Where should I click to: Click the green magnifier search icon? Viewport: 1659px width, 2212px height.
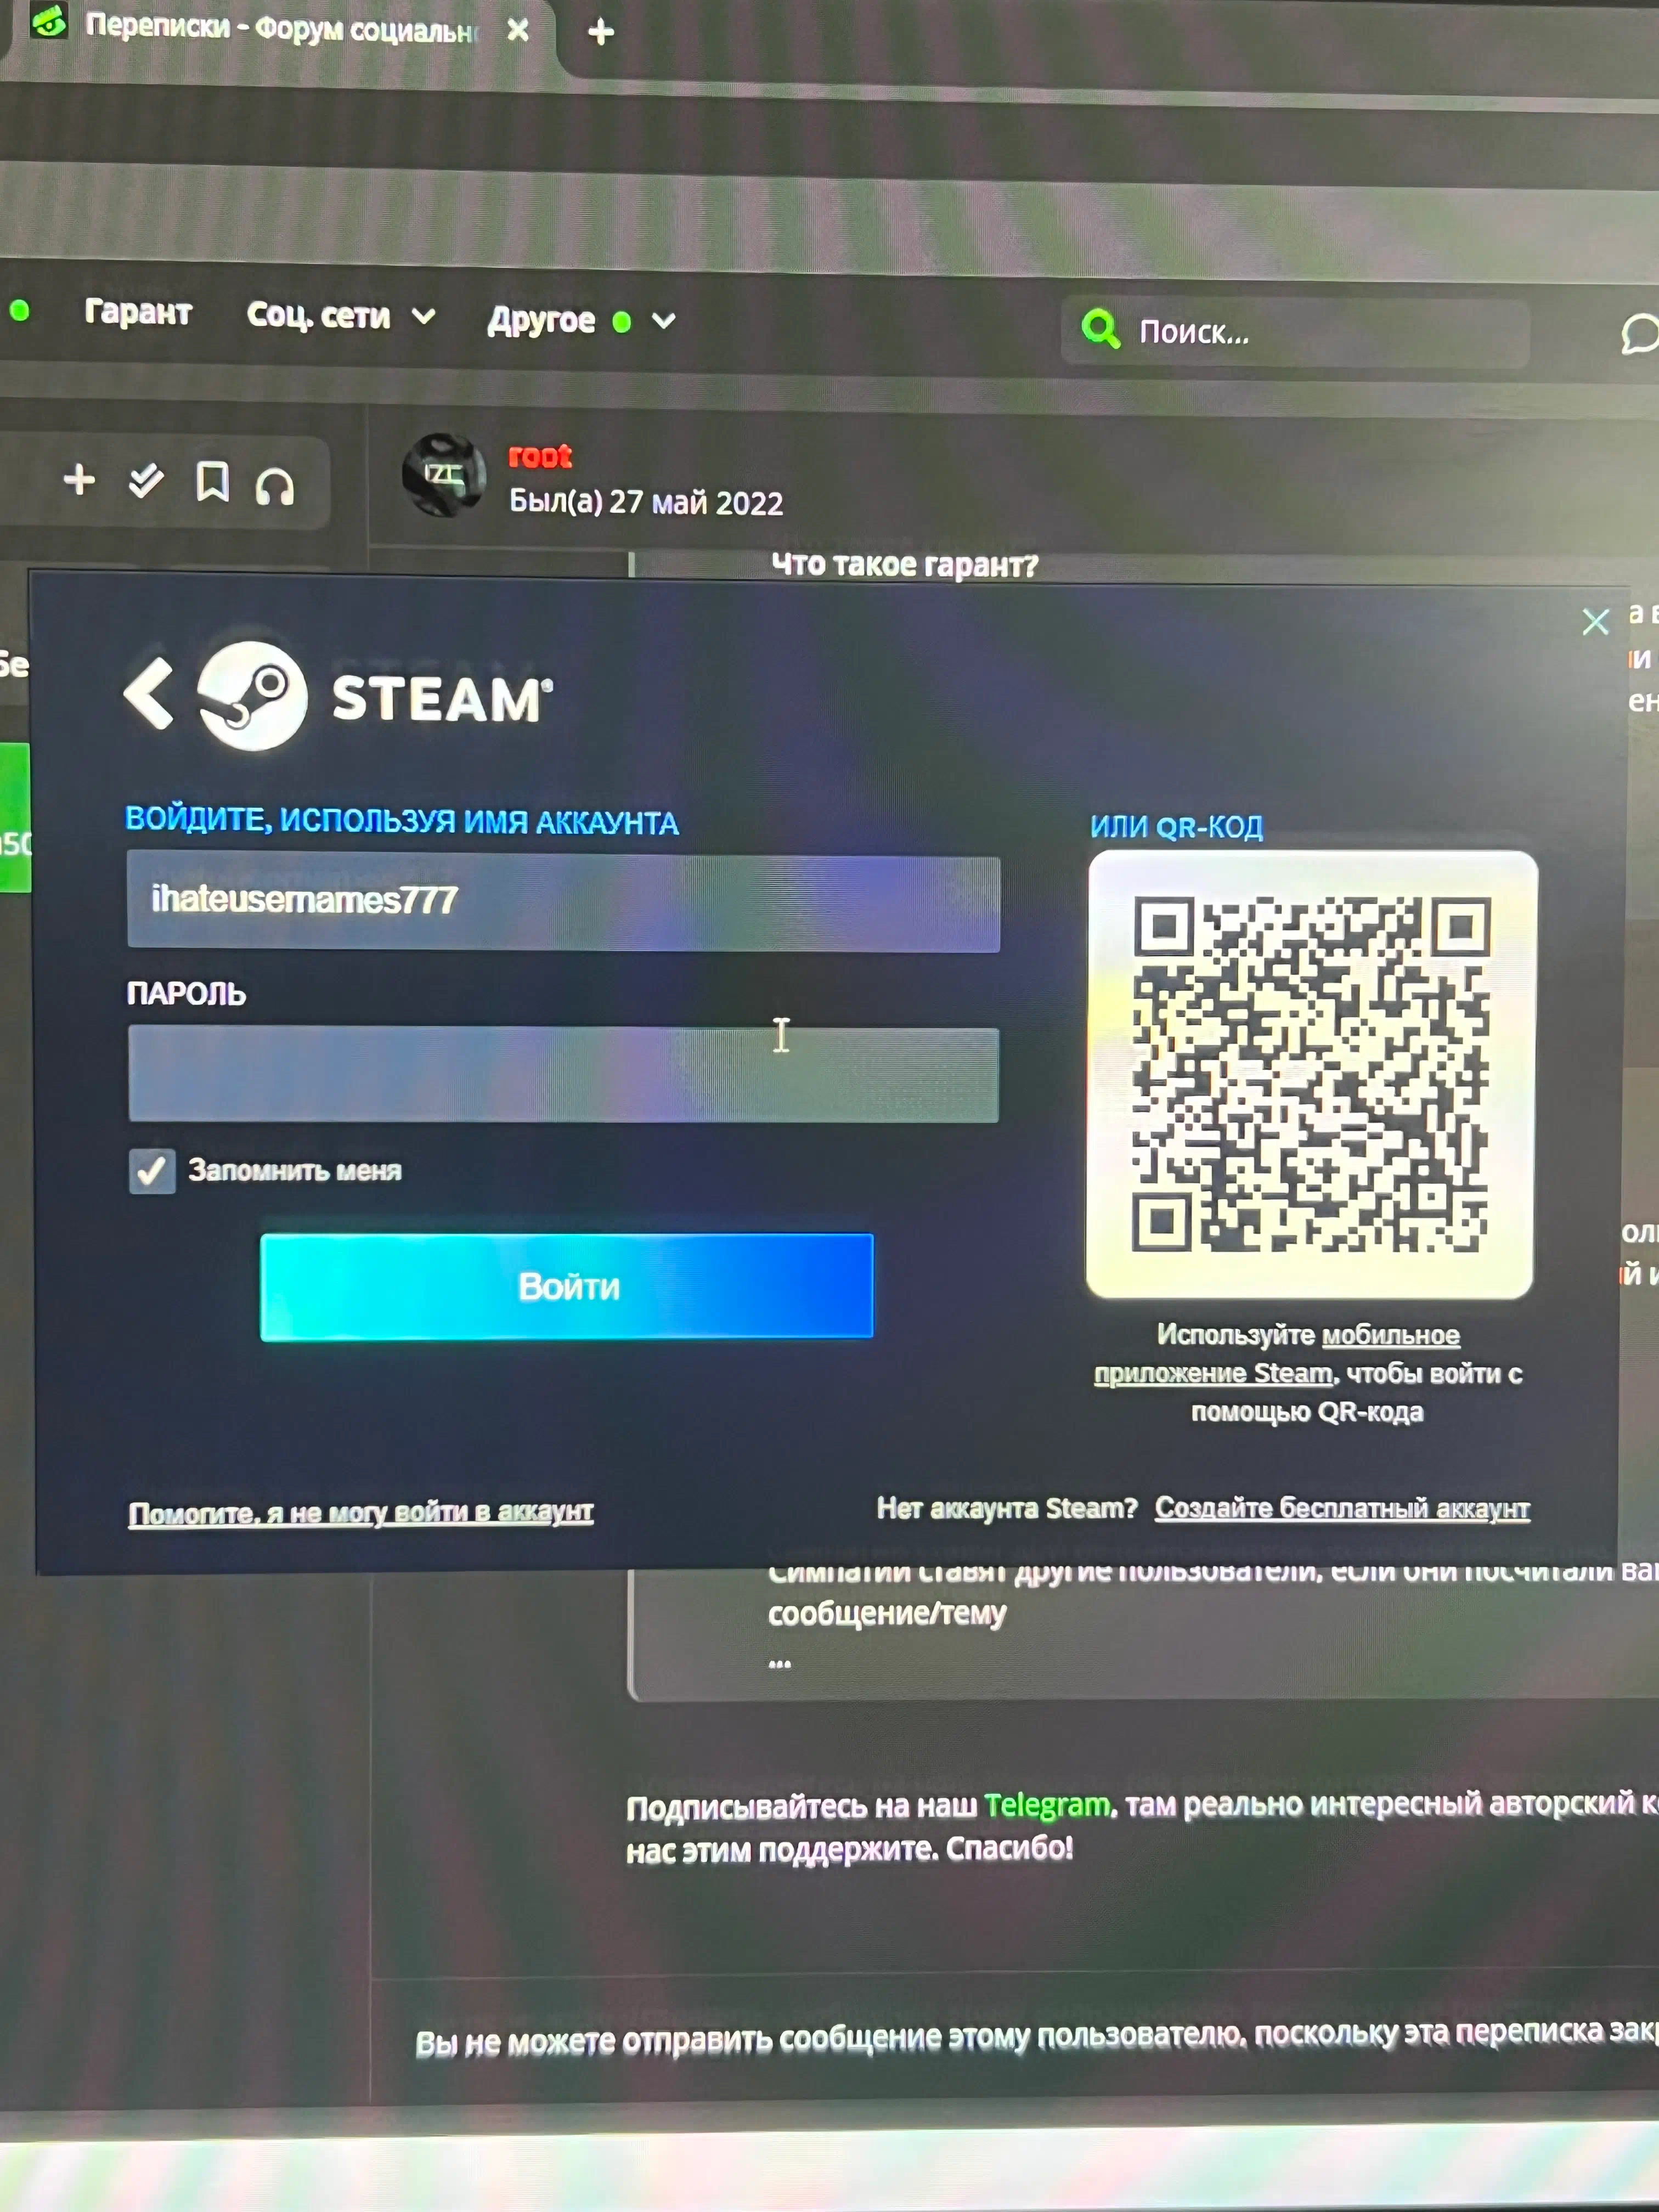pyautogui.click(x=1100, y=329)
